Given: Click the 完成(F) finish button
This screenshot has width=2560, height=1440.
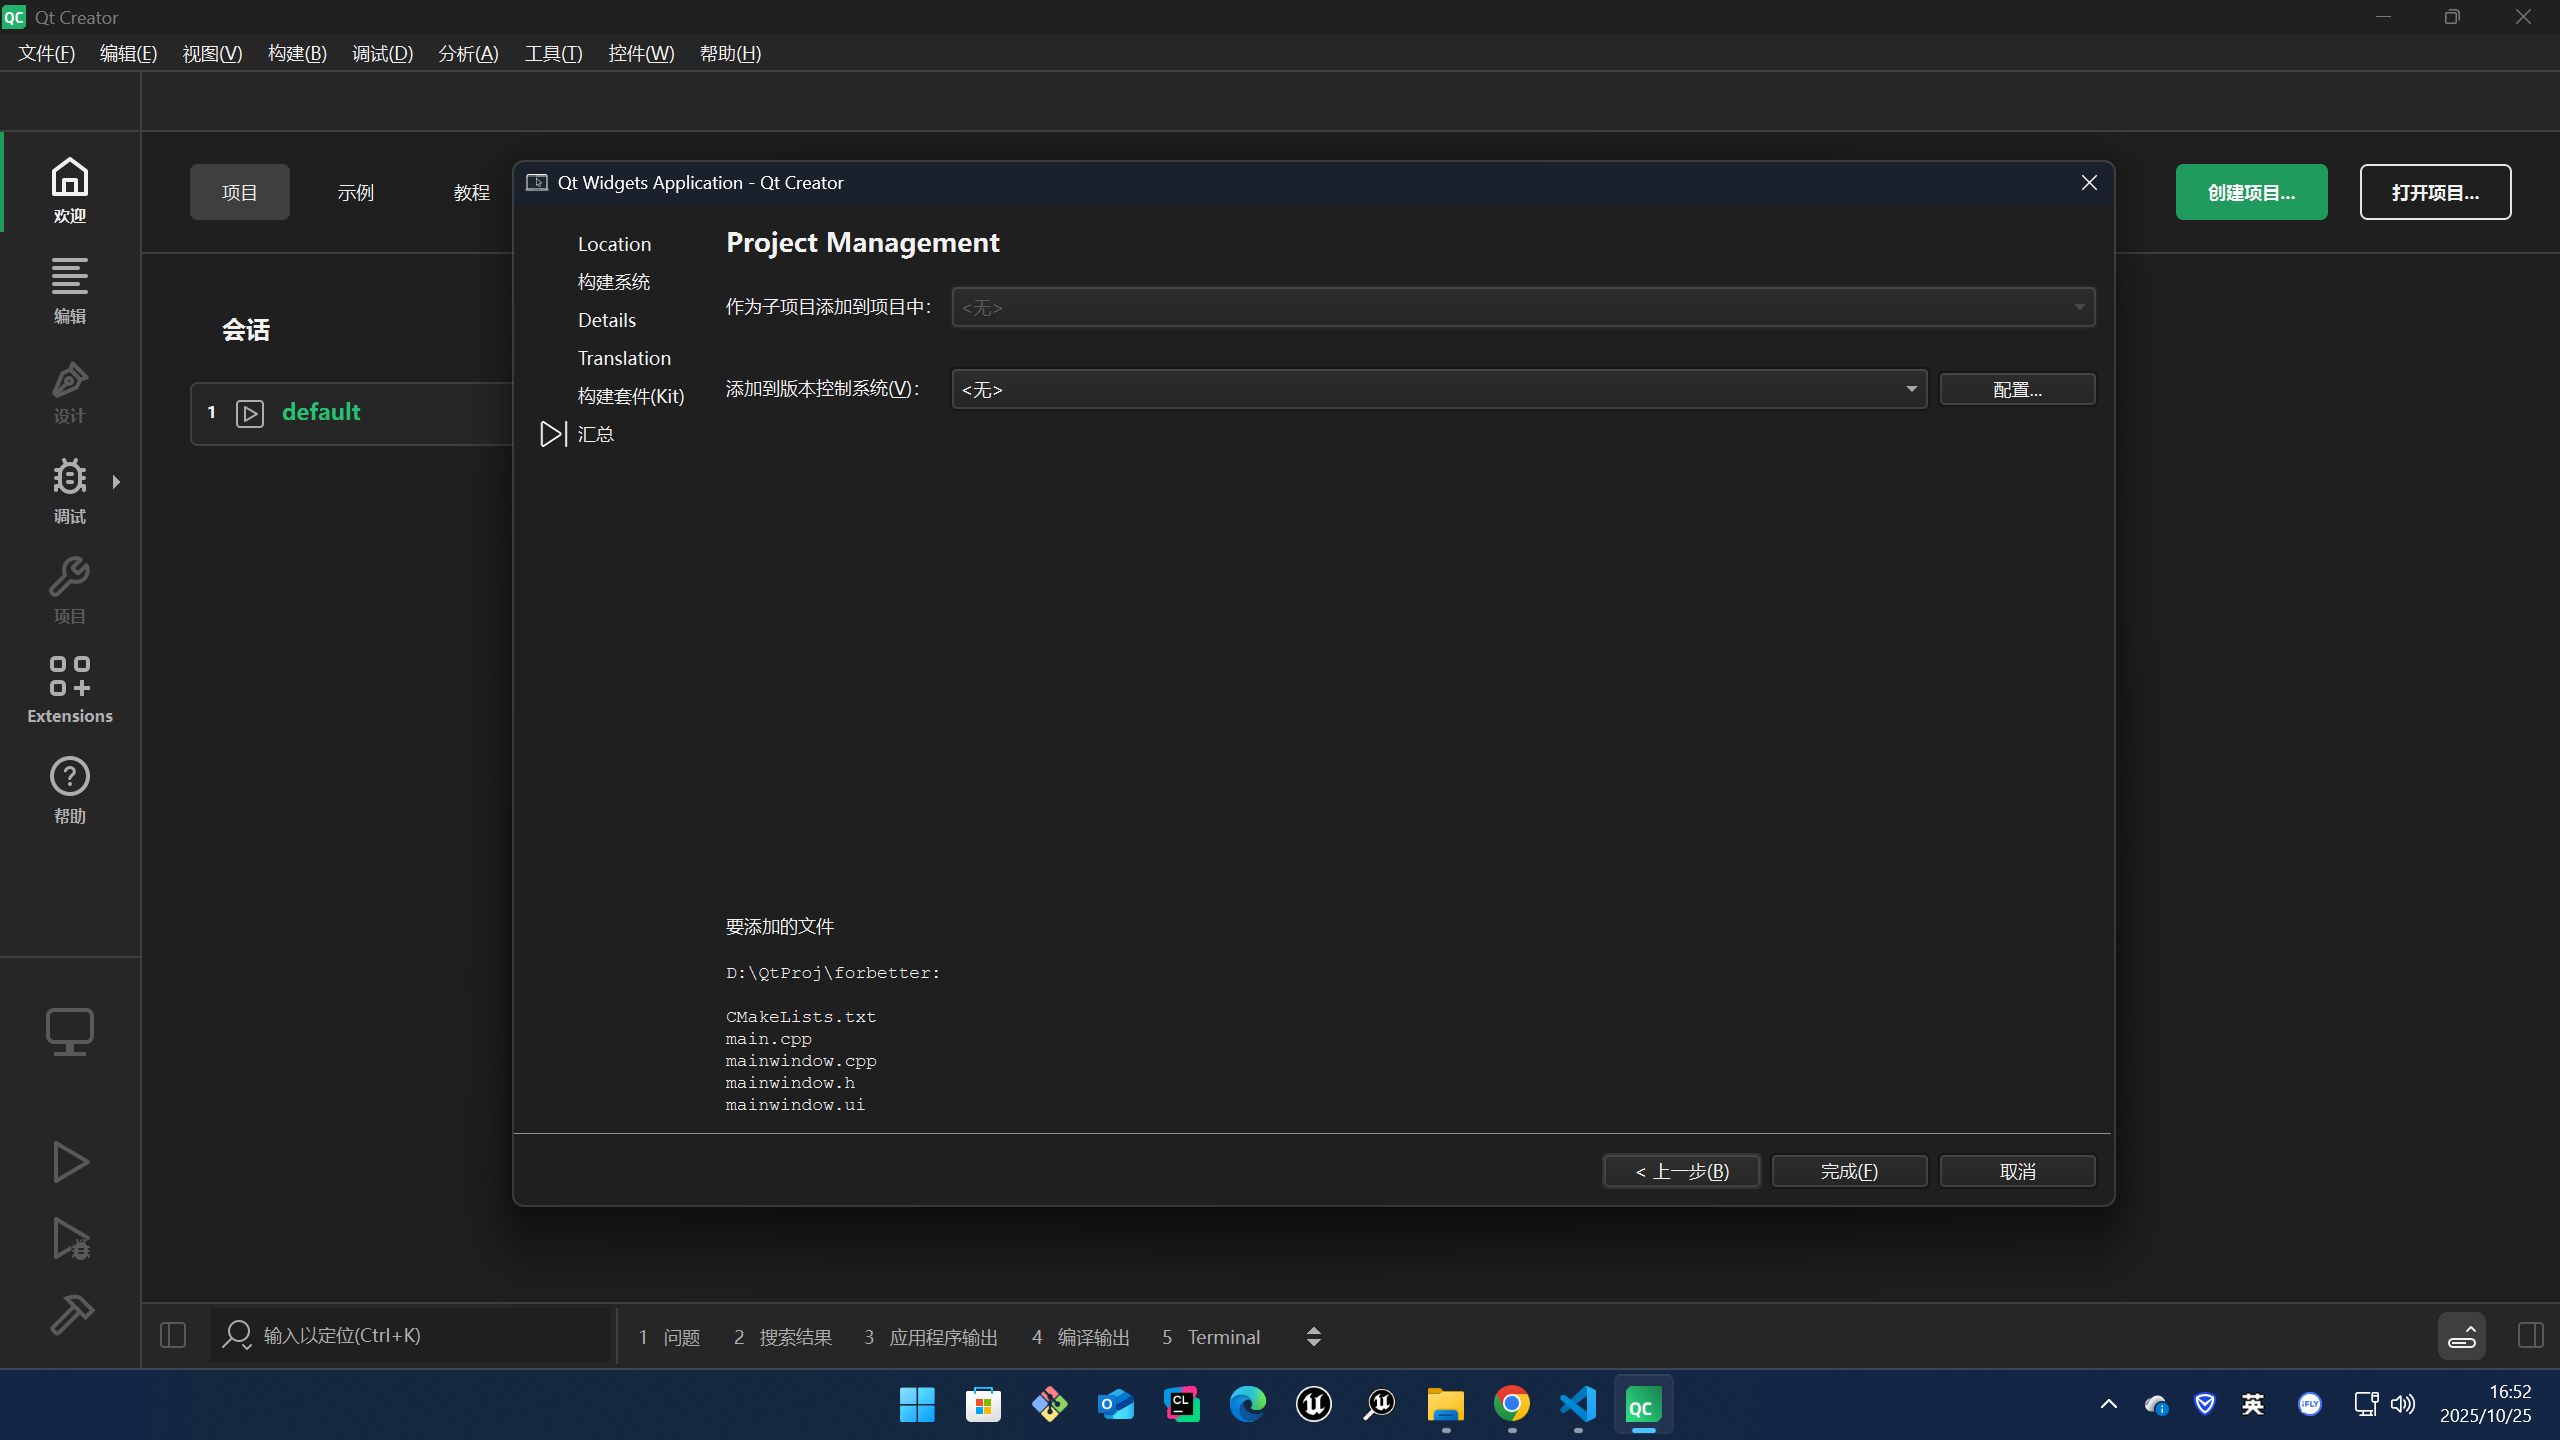Looking at the screenshot, I should tap(1848, 1171).
